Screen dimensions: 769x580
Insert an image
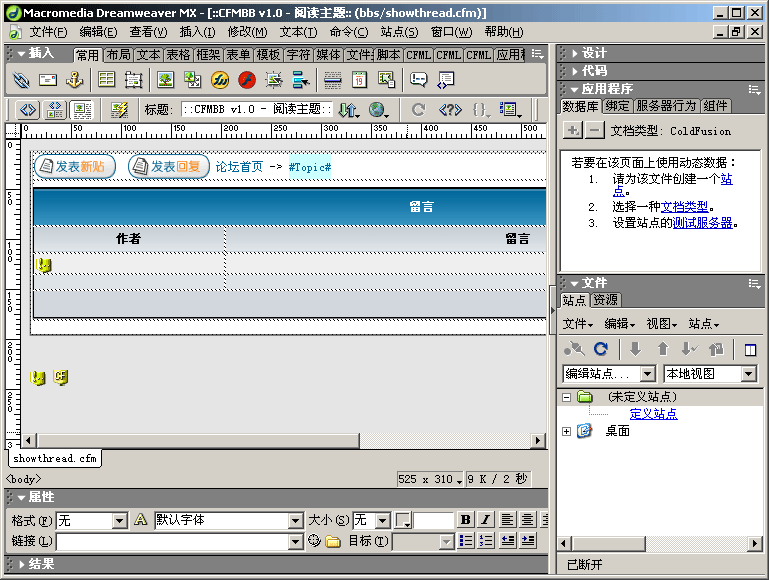(165, 79)
